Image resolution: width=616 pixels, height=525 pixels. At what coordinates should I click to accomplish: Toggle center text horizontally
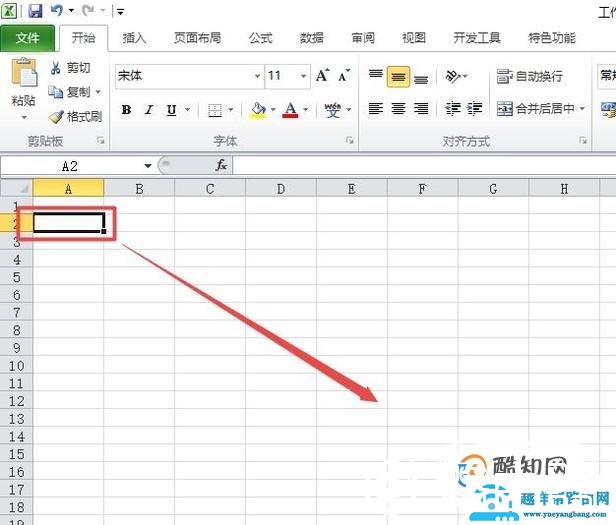(x=398, y=108)
